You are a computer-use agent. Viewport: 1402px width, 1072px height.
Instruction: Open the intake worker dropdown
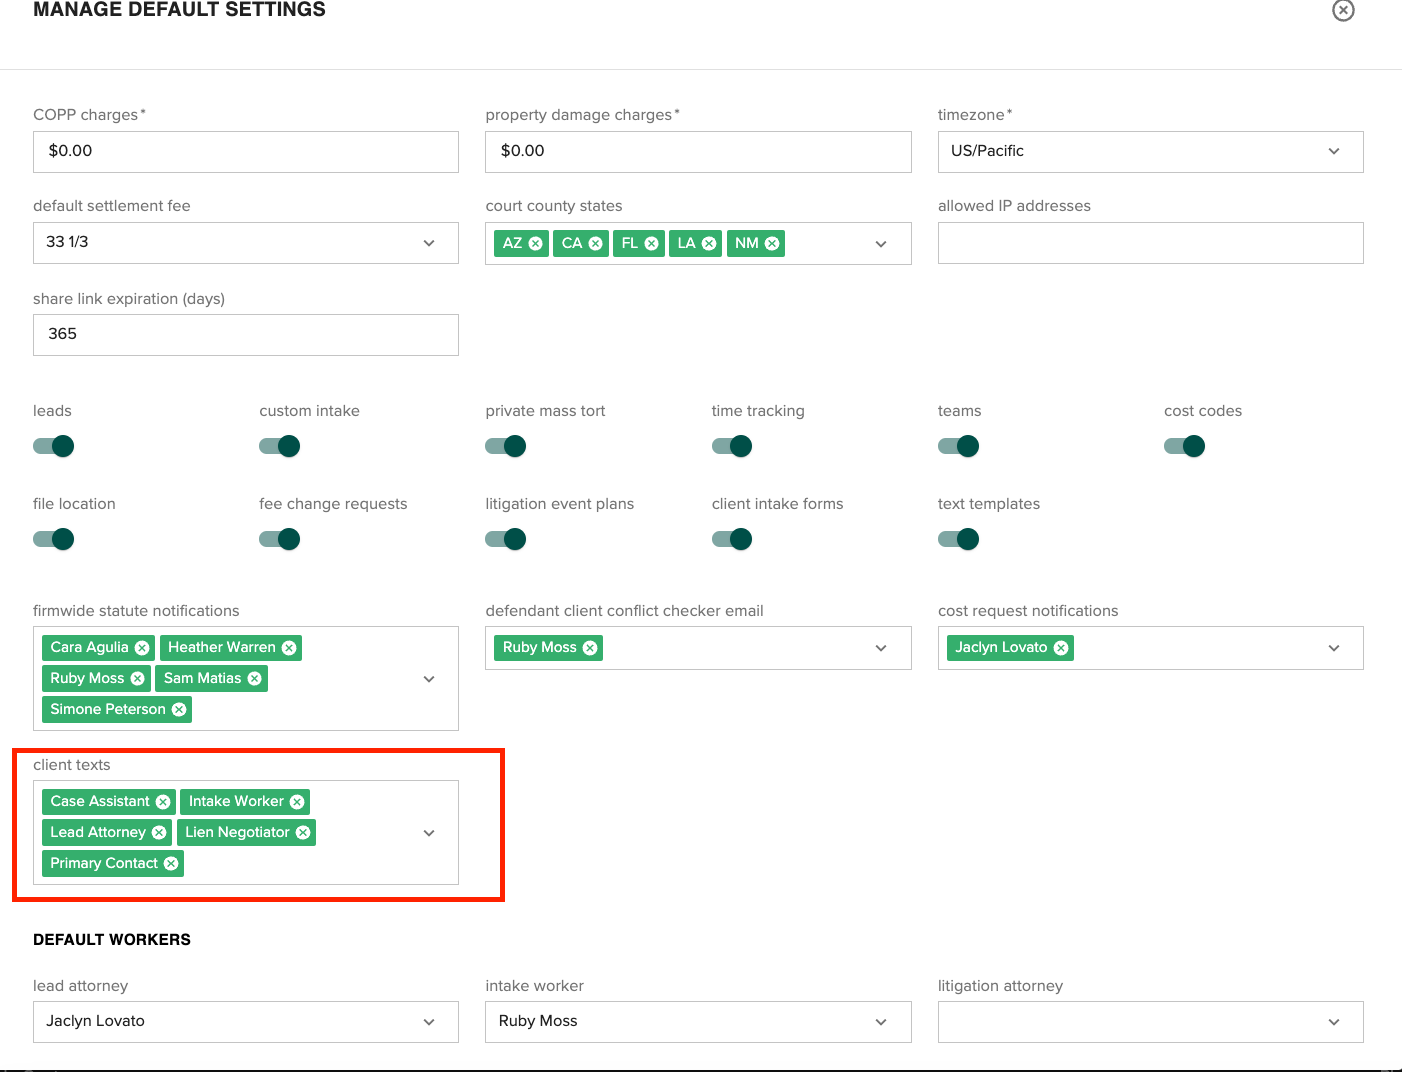[x=698, y=1022]
